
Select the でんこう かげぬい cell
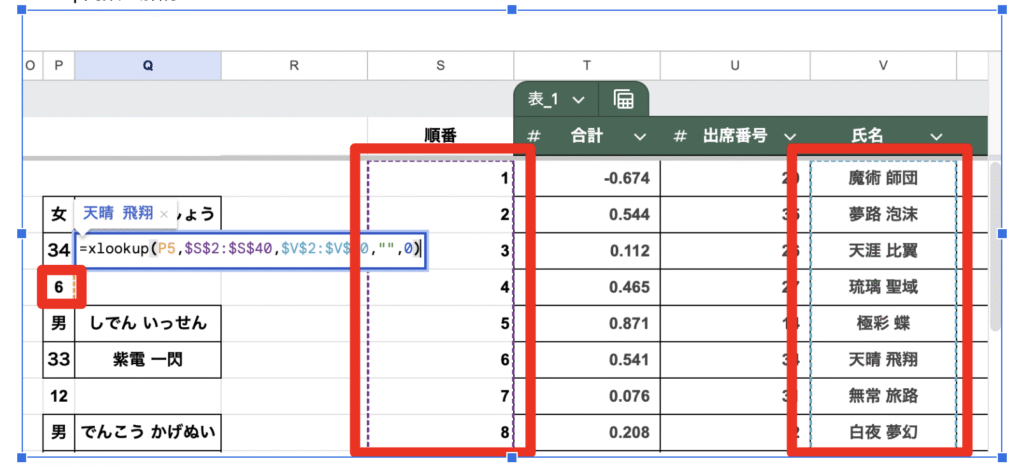point(147,433)
